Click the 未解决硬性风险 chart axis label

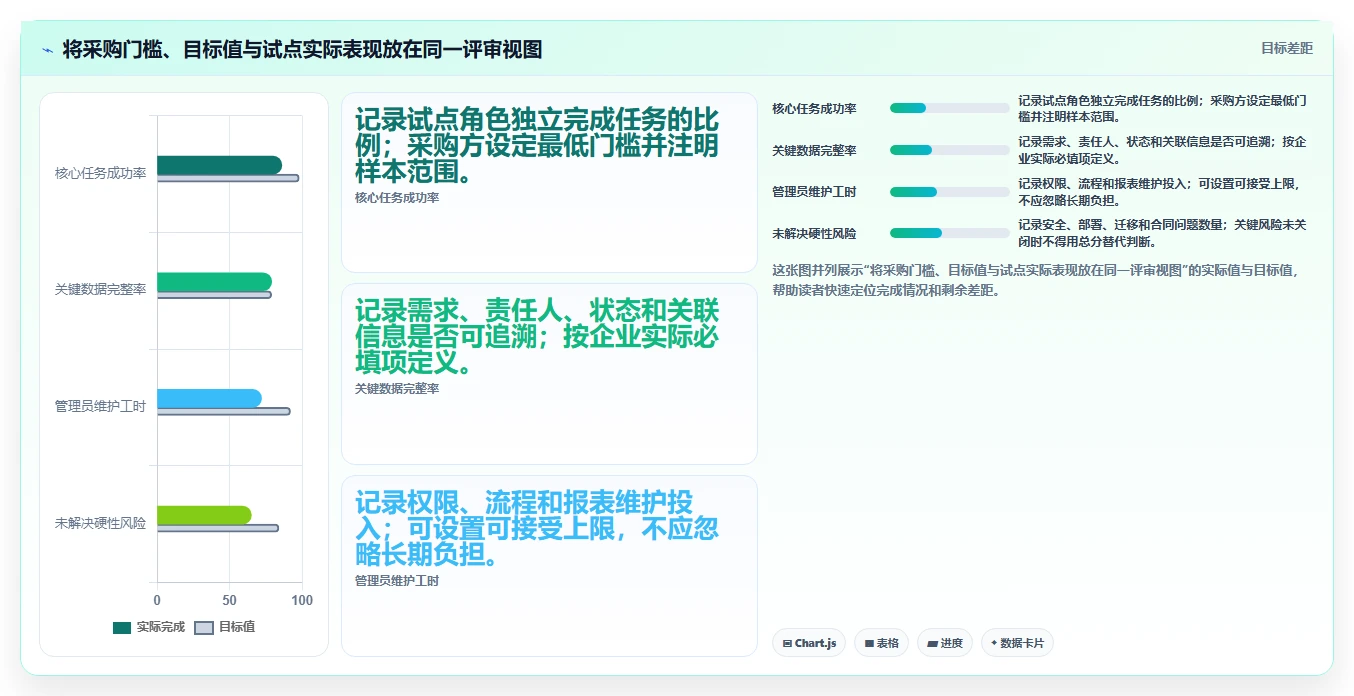click(x=100, y=523)
